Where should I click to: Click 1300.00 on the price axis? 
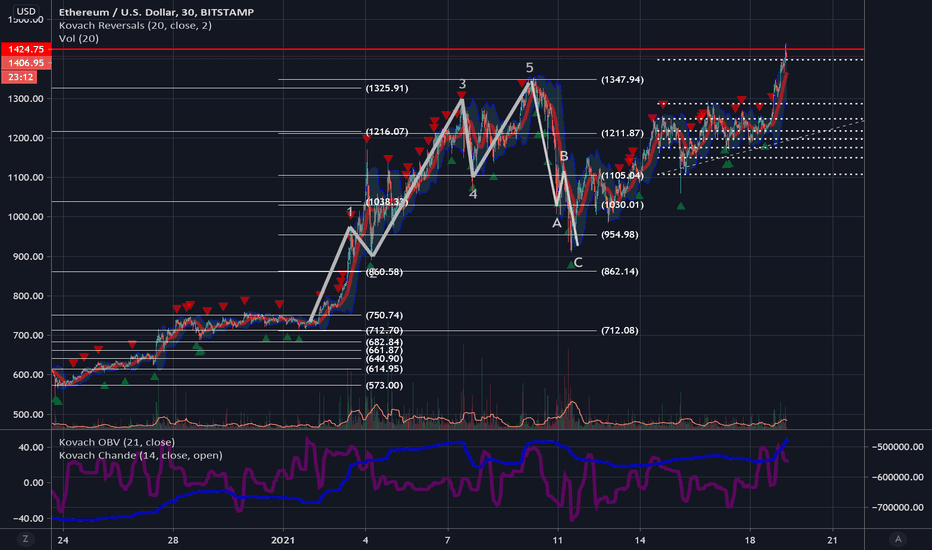pos(26,99)
